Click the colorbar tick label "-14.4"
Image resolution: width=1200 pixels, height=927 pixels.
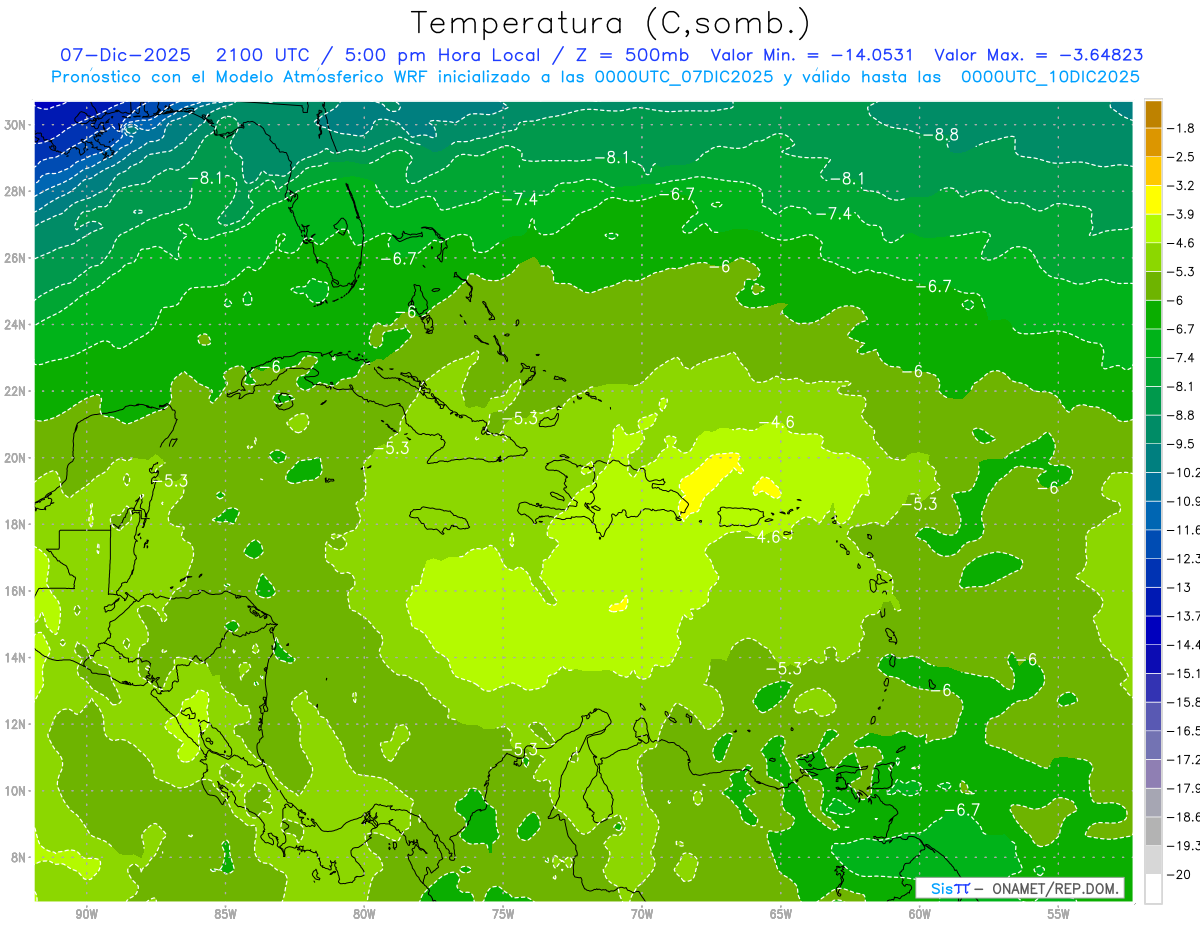coord(1185,644)
